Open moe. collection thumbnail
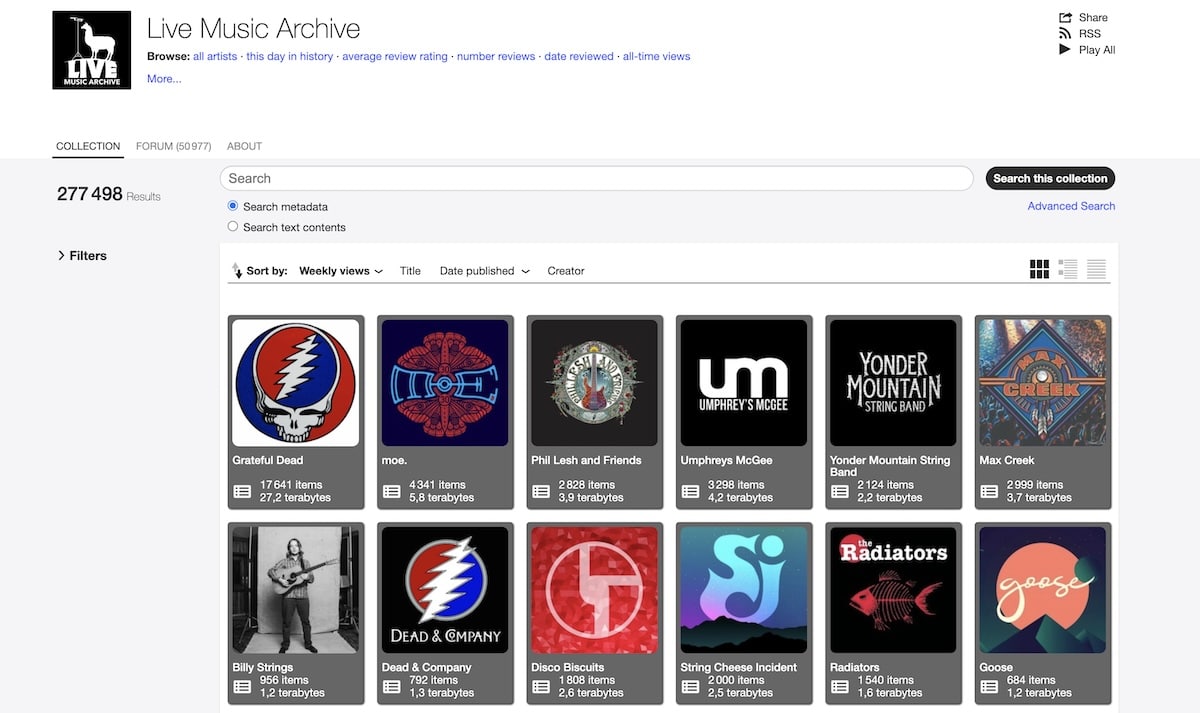Screen dimensions: 1200x713 (x=445, y=383)
